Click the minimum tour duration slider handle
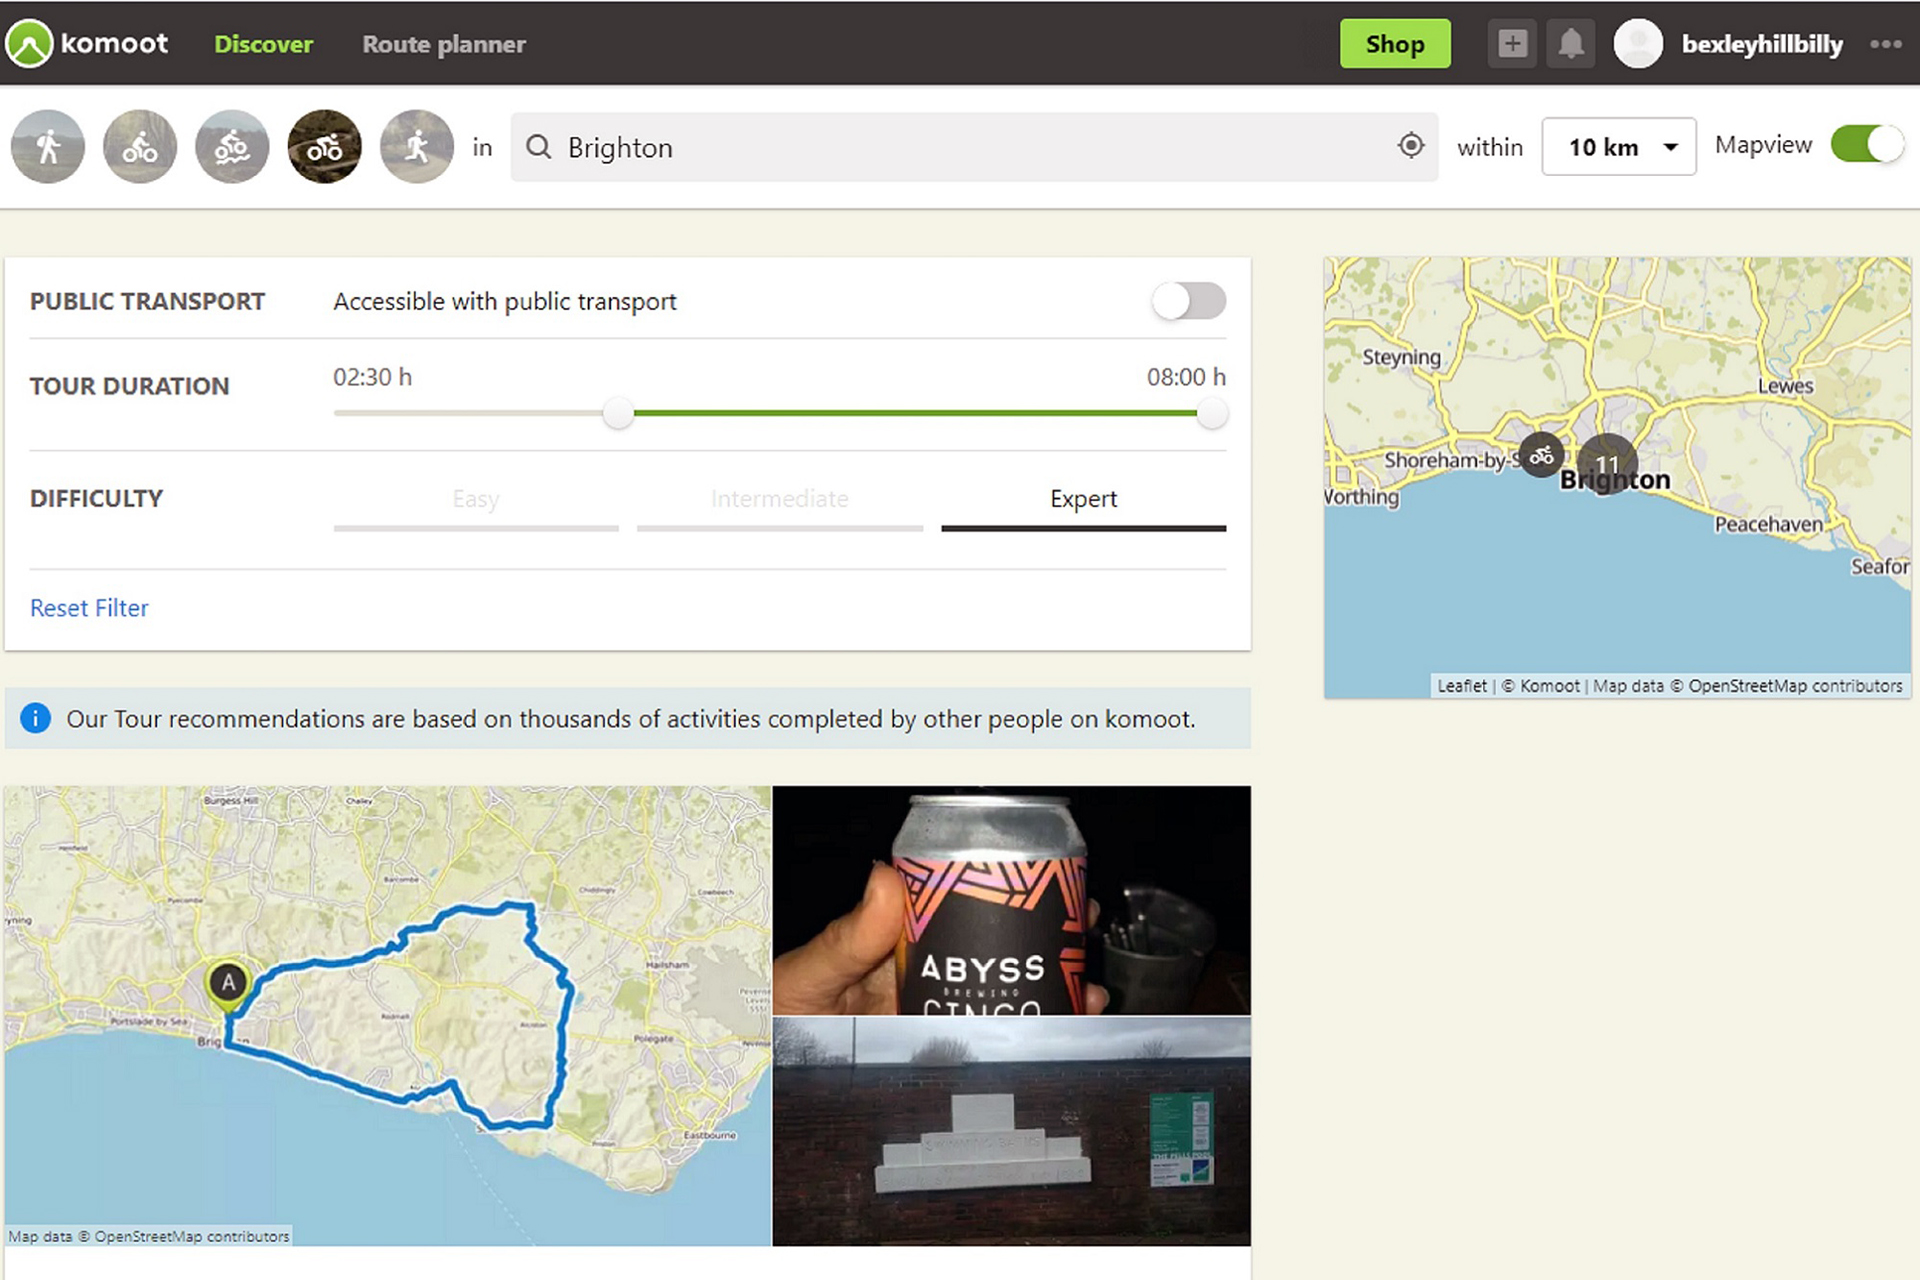The image size is (1920, 1280). click(x=618, y=413)
